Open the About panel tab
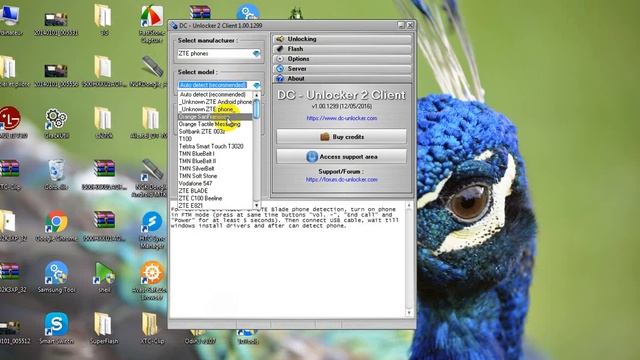 pos(342,78)
